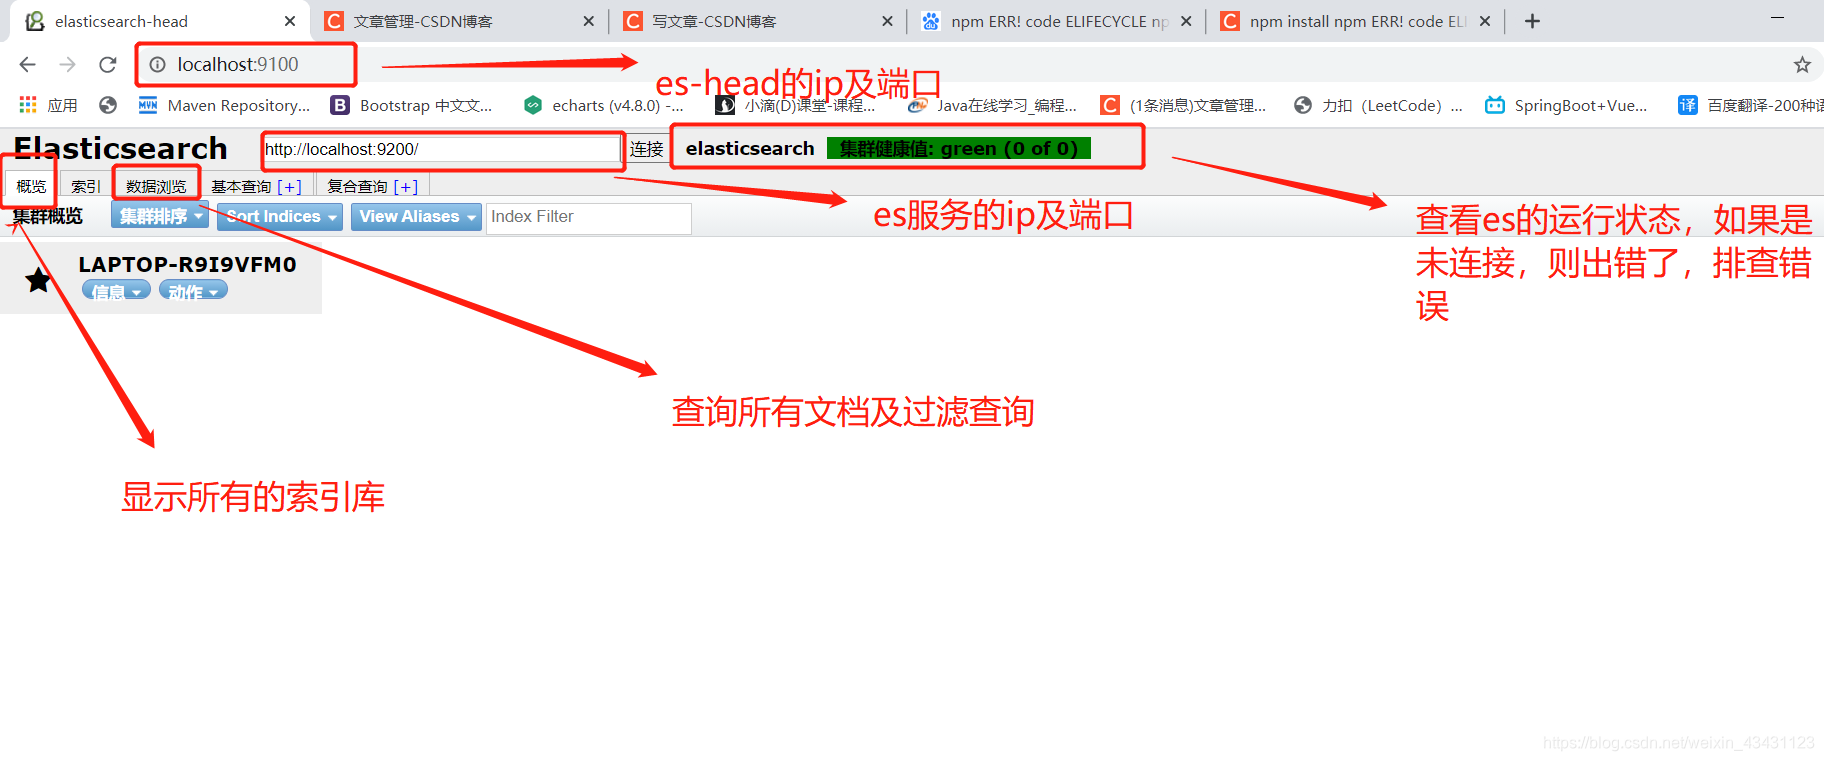
Task: Click the Index Filter input field
Action: point(588,217)
